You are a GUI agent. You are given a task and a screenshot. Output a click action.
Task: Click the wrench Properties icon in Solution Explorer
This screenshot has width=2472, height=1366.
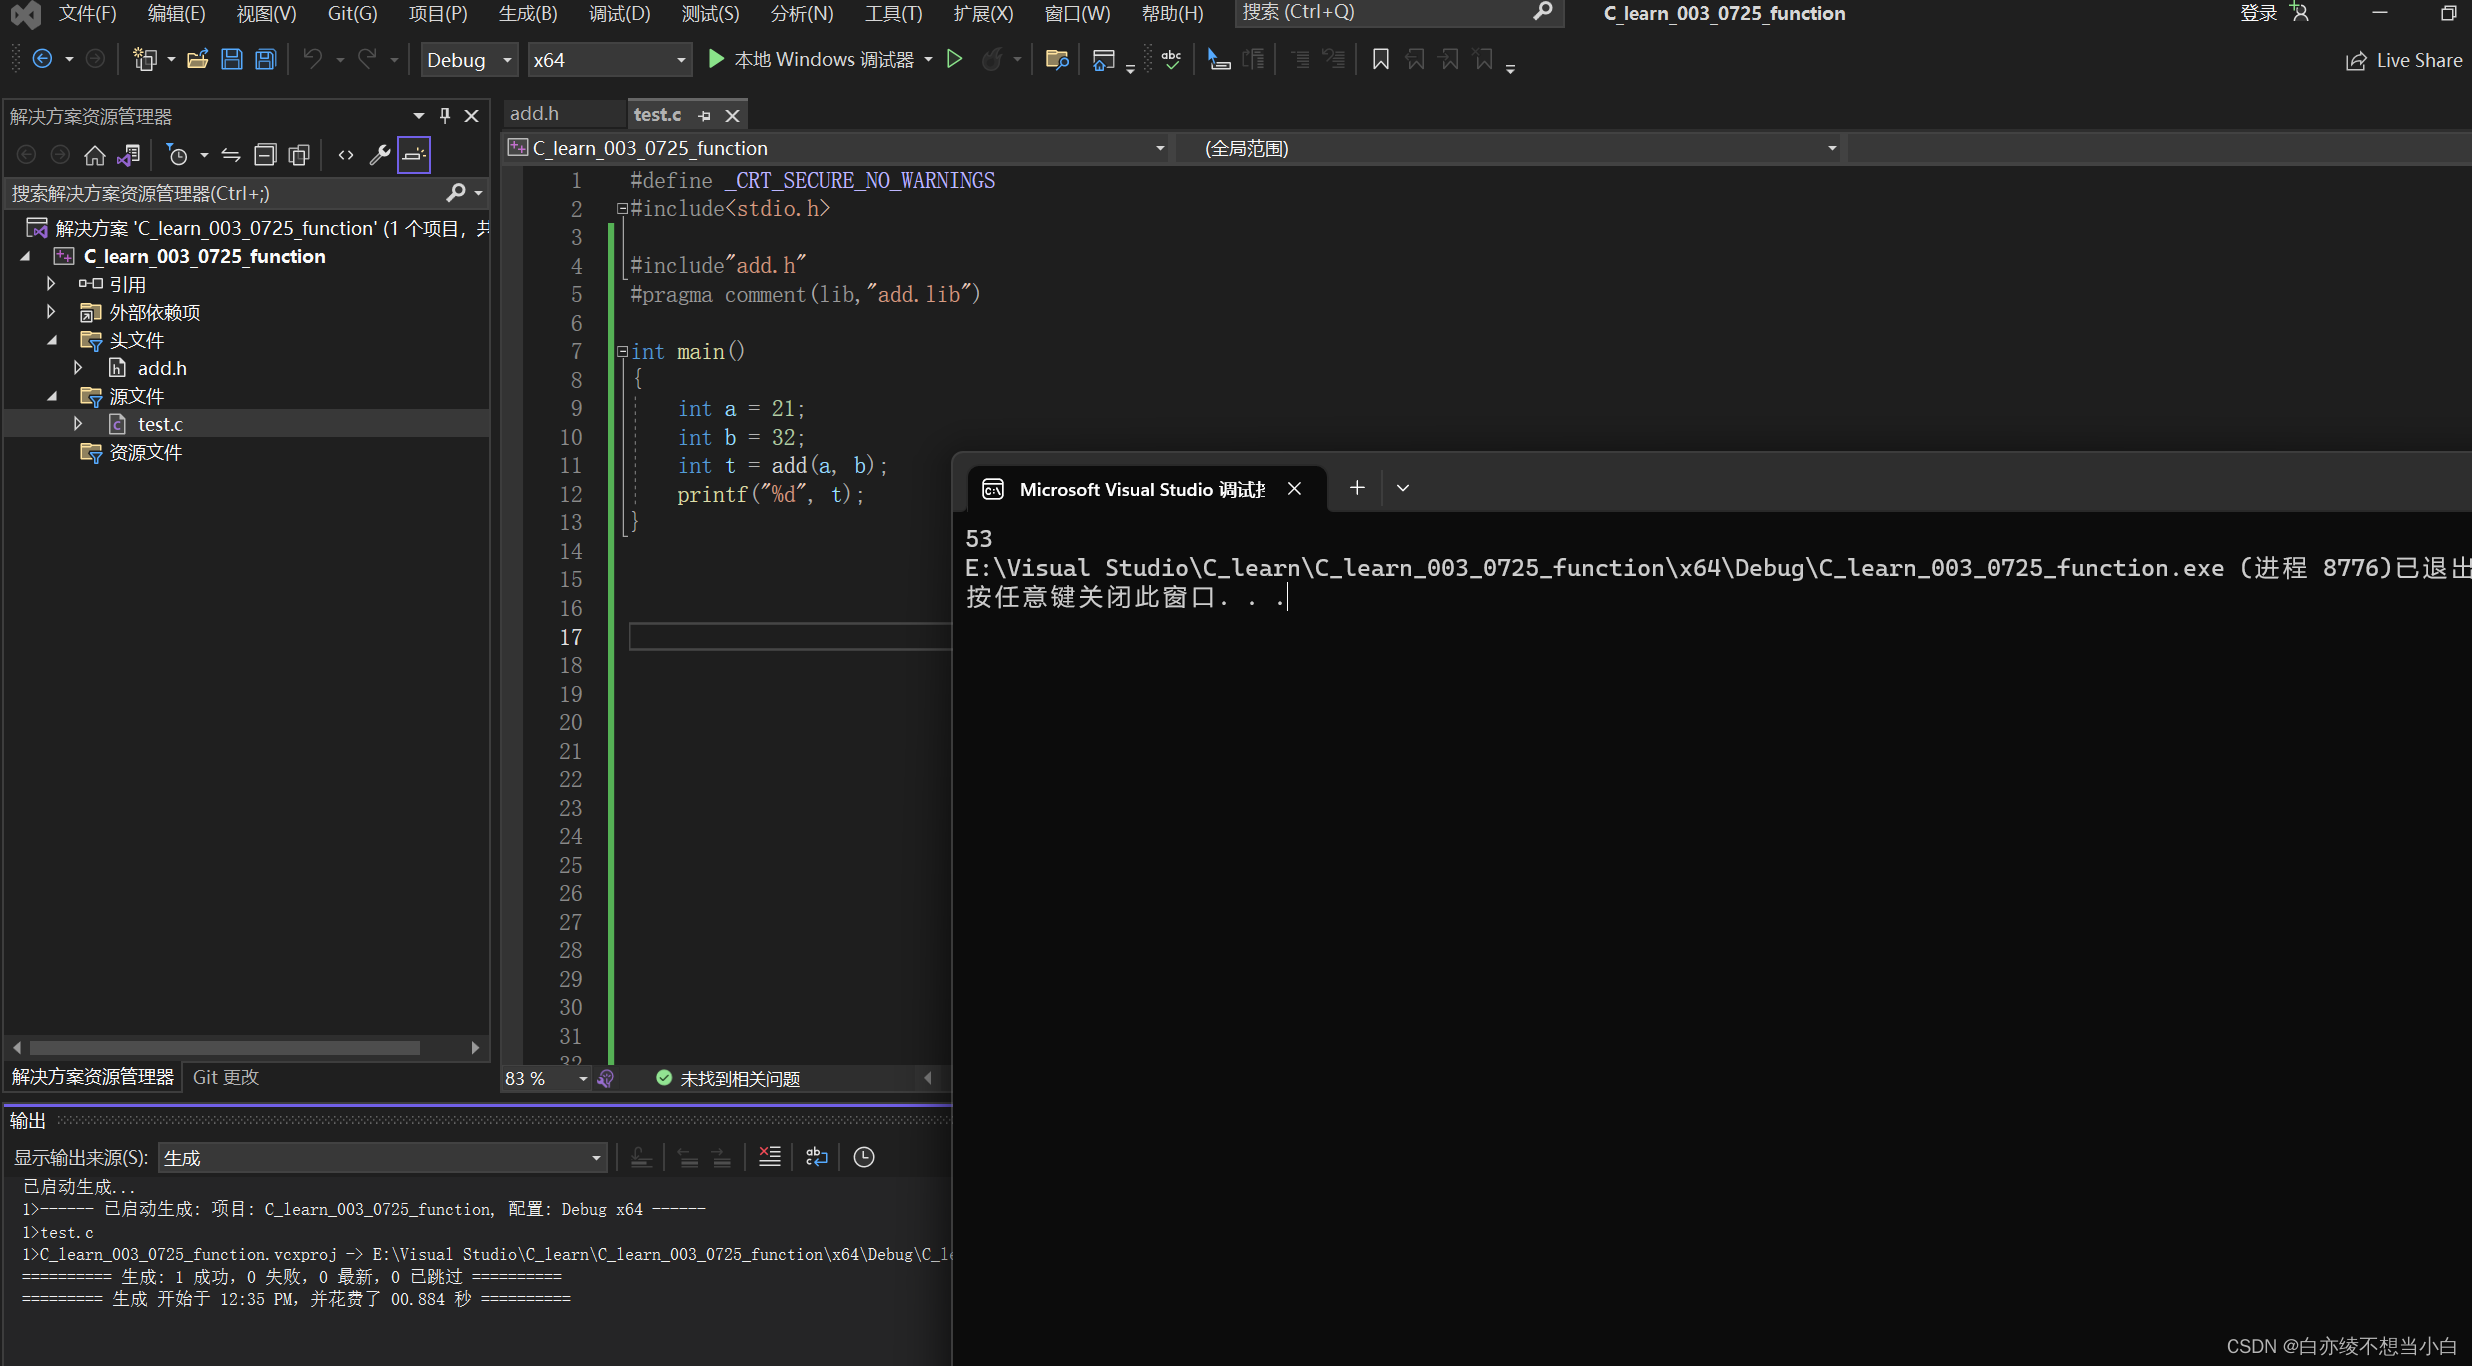(x=379, y=155)
